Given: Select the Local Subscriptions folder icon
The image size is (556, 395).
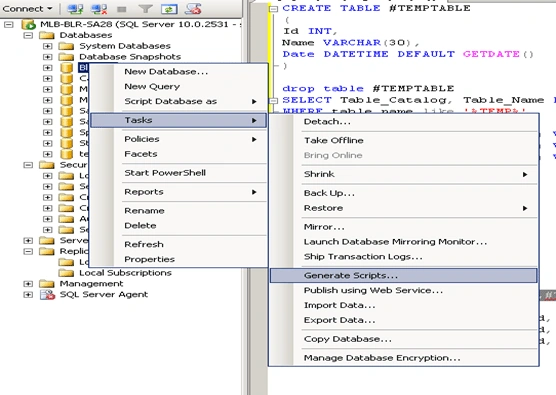Looking at the screenshot, I should 66,273.
